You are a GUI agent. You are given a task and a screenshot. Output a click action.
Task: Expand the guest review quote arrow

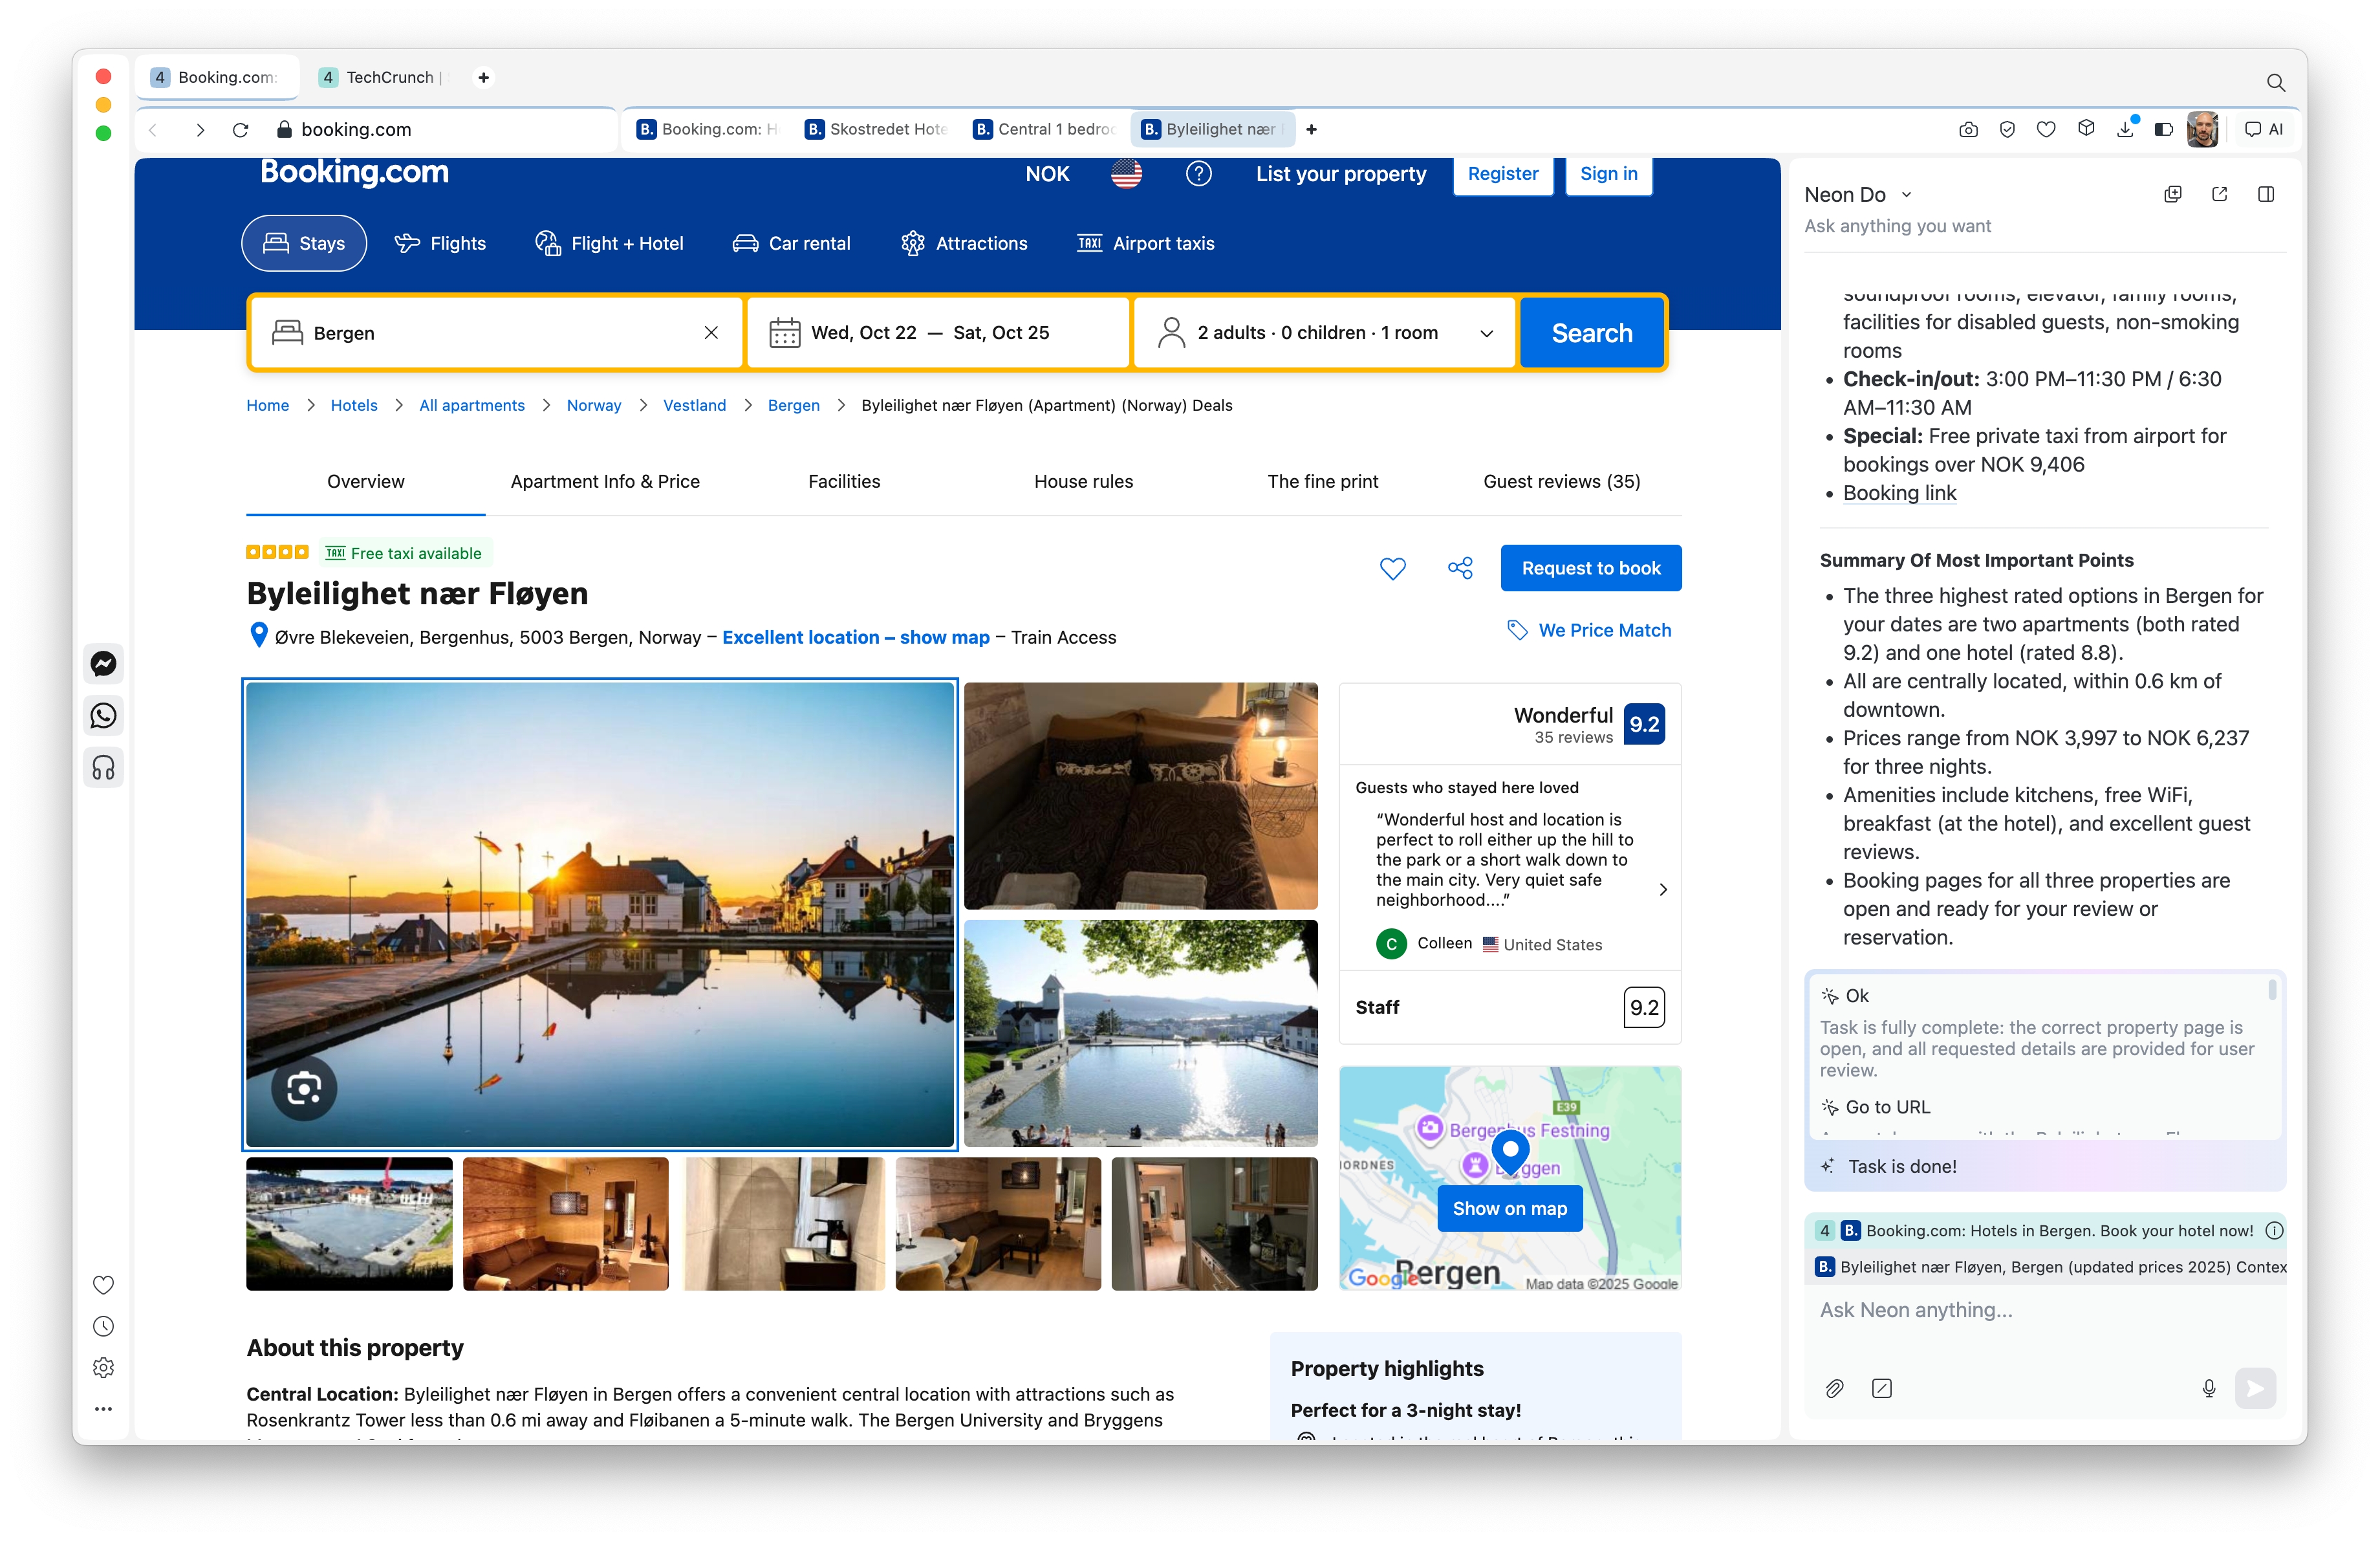tap(1662, 889)
